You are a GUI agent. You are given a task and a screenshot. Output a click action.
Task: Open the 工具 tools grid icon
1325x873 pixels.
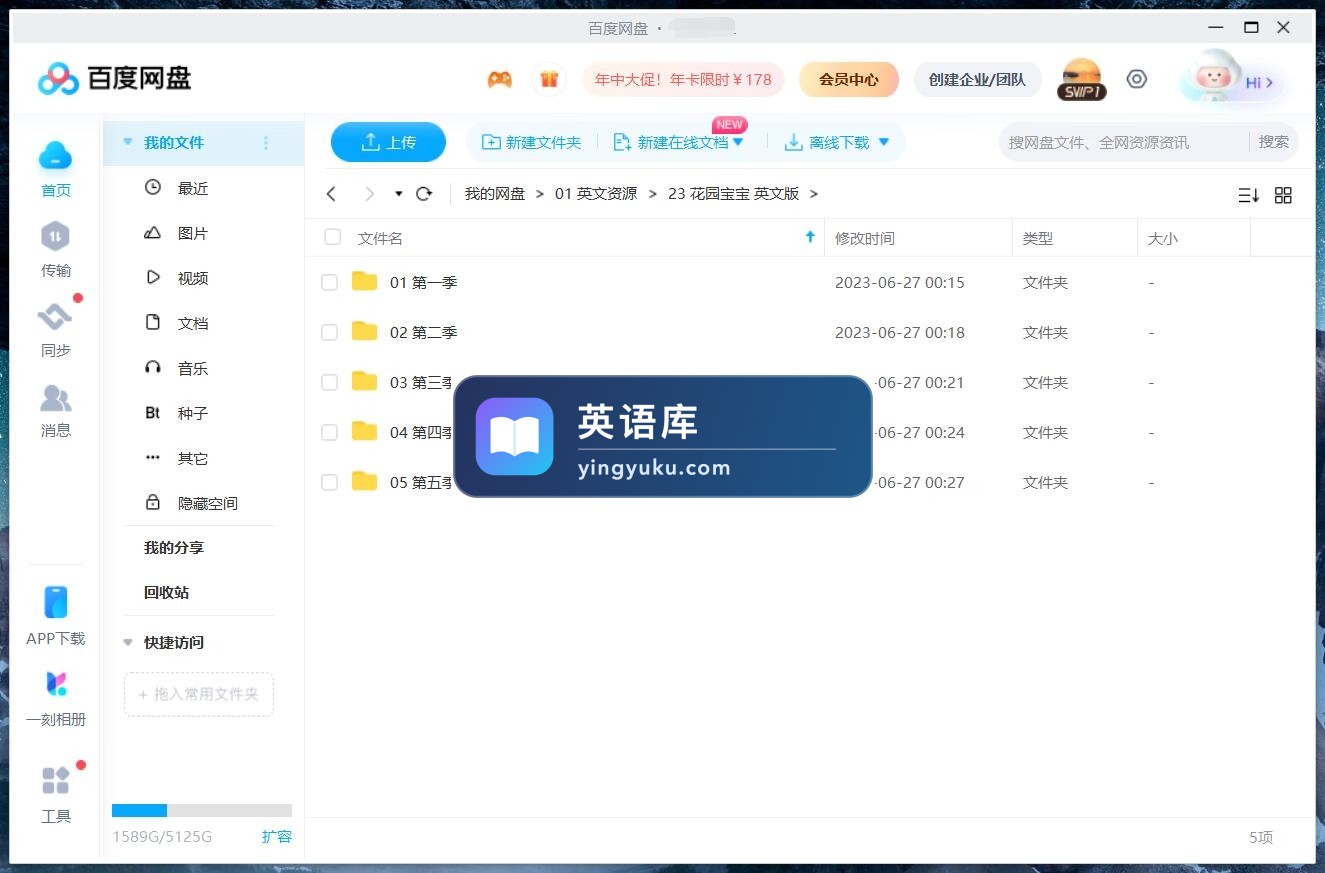tap(56, 780)
